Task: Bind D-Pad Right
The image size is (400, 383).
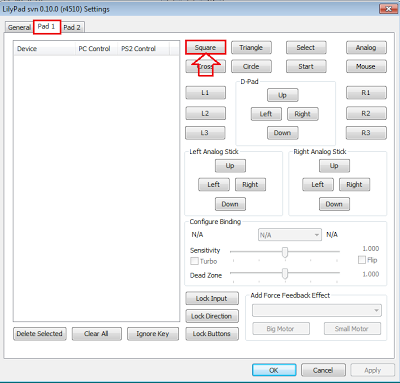Action: 303,114
